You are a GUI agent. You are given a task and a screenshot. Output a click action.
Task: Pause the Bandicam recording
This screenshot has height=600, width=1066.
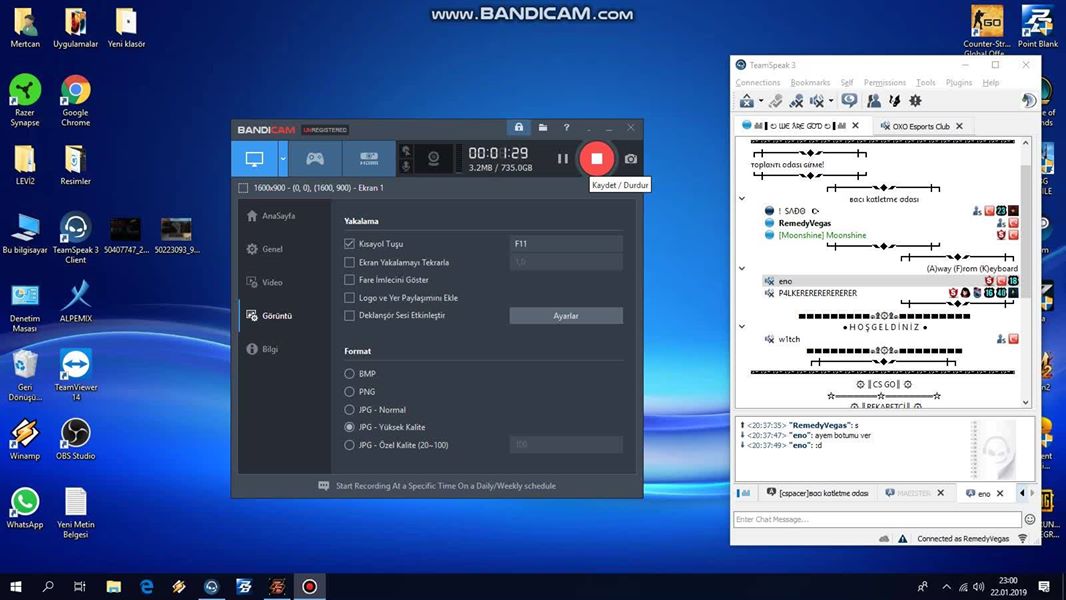562,158
